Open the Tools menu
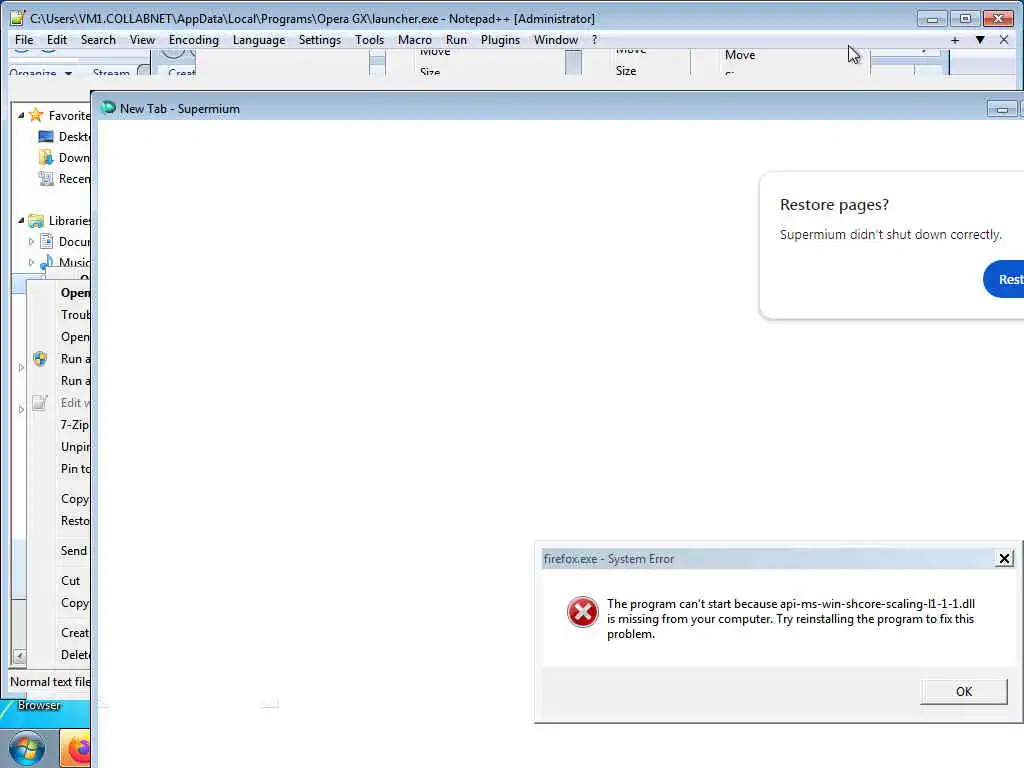The height and width of the screenshot is (768, 1024). click(369, 40)
